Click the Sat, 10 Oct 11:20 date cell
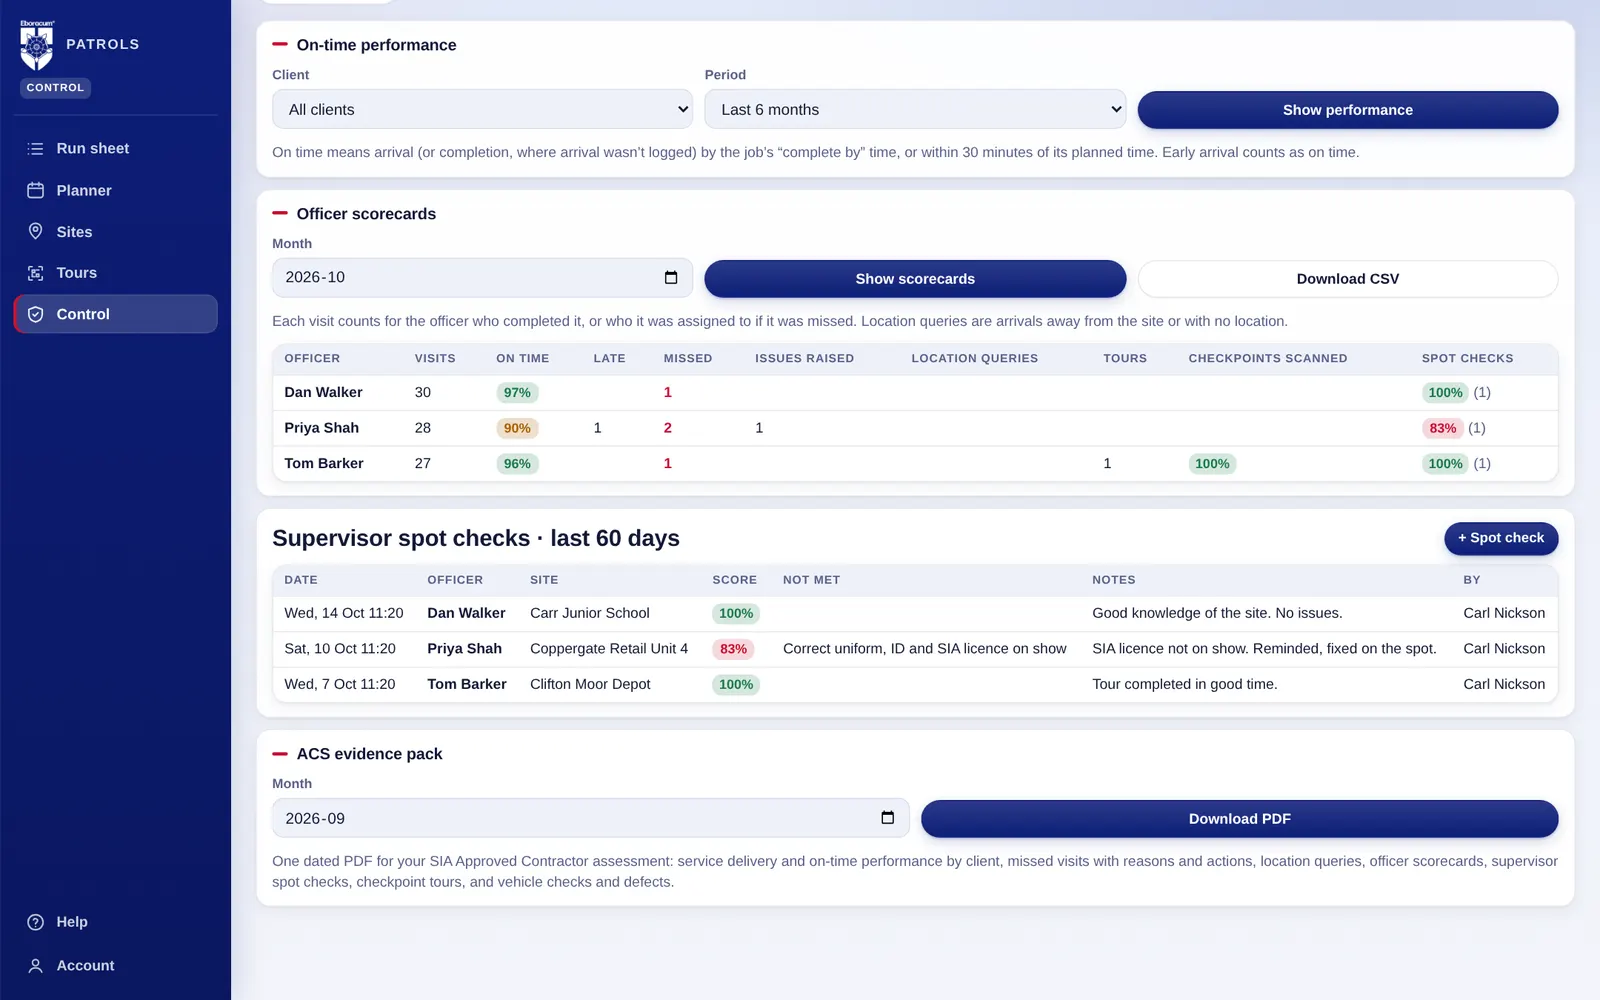 pos(340,649)
